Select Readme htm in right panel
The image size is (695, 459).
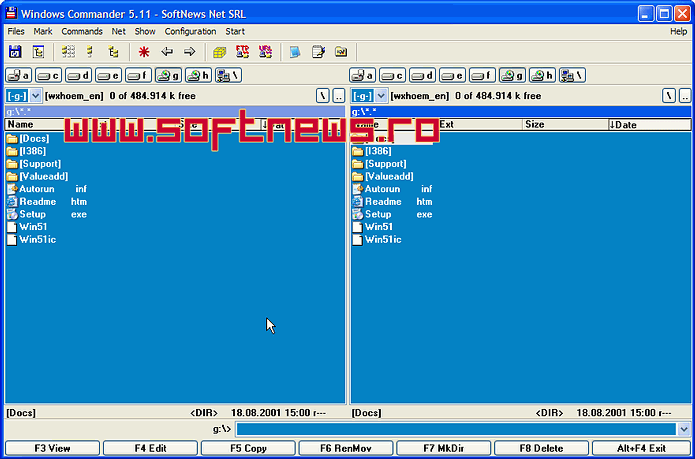[x=393, y=202]
